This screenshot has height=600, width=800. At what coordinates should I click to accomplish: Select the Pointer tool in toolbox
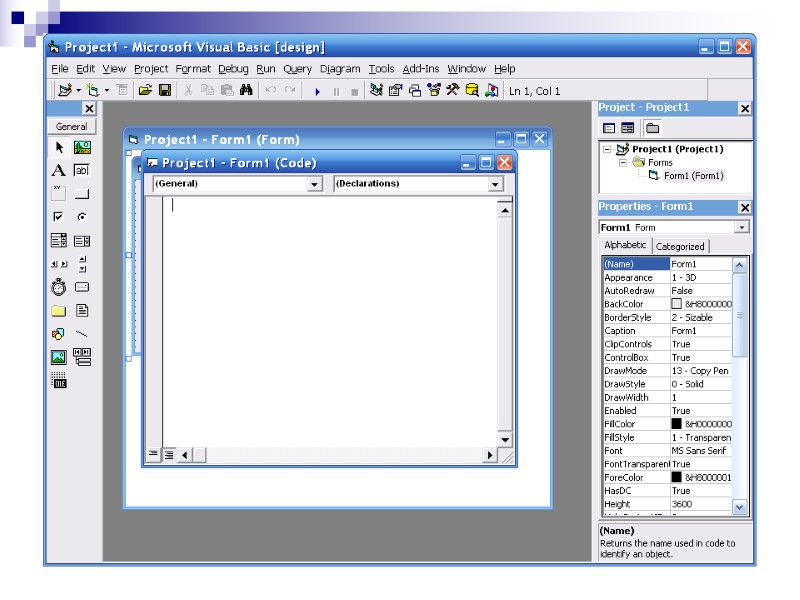(x=59, y=147)
